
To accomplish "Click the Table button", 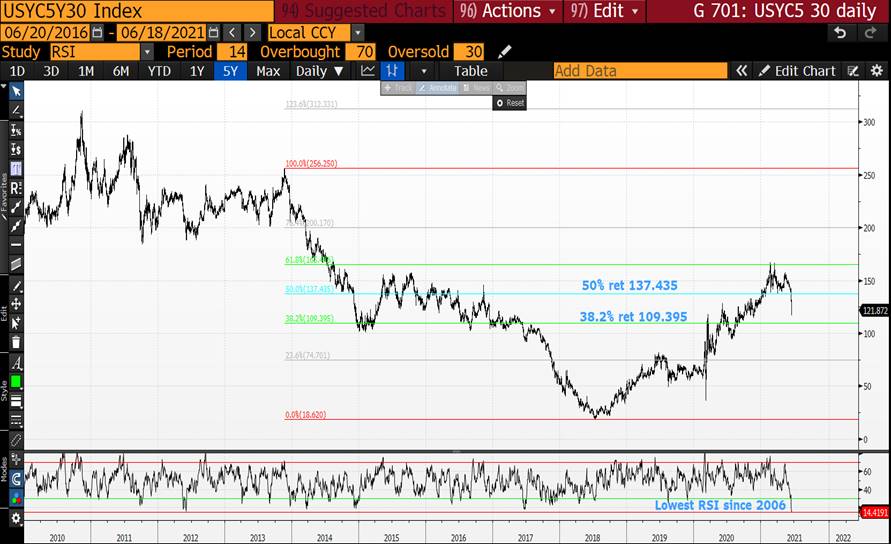I will 470,71.
